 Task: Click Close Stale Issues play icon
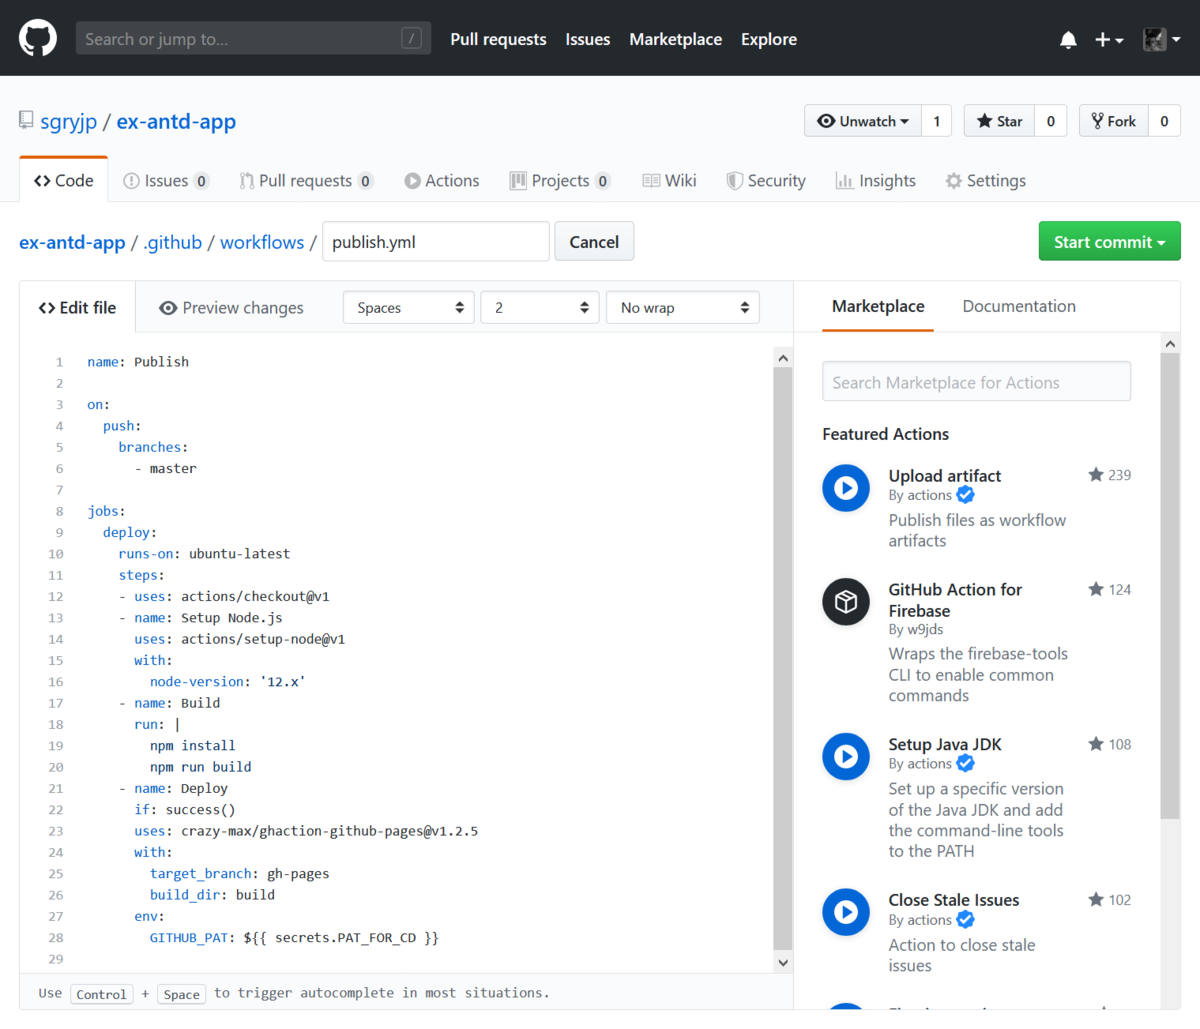pos(846,912)
